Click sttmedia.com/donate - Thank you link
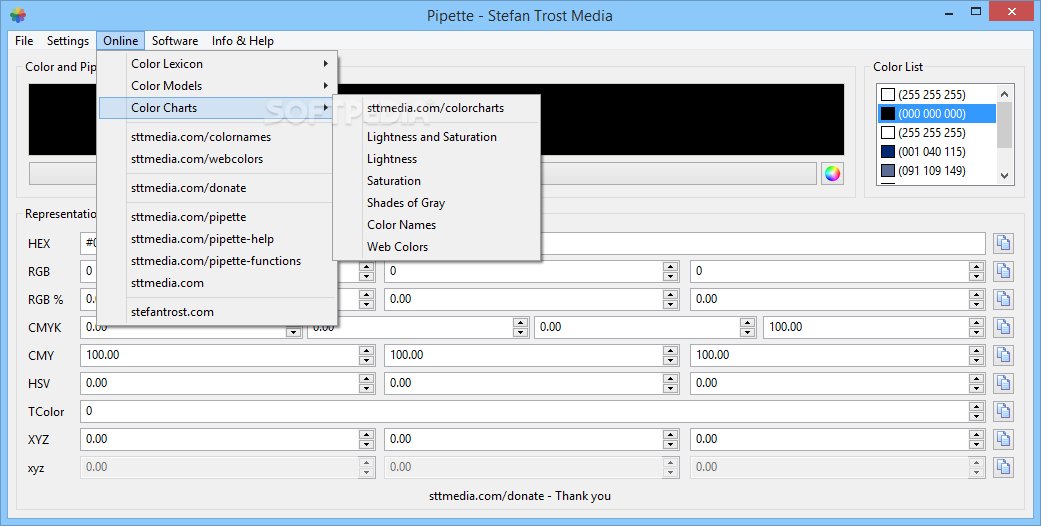 (520, 496)
